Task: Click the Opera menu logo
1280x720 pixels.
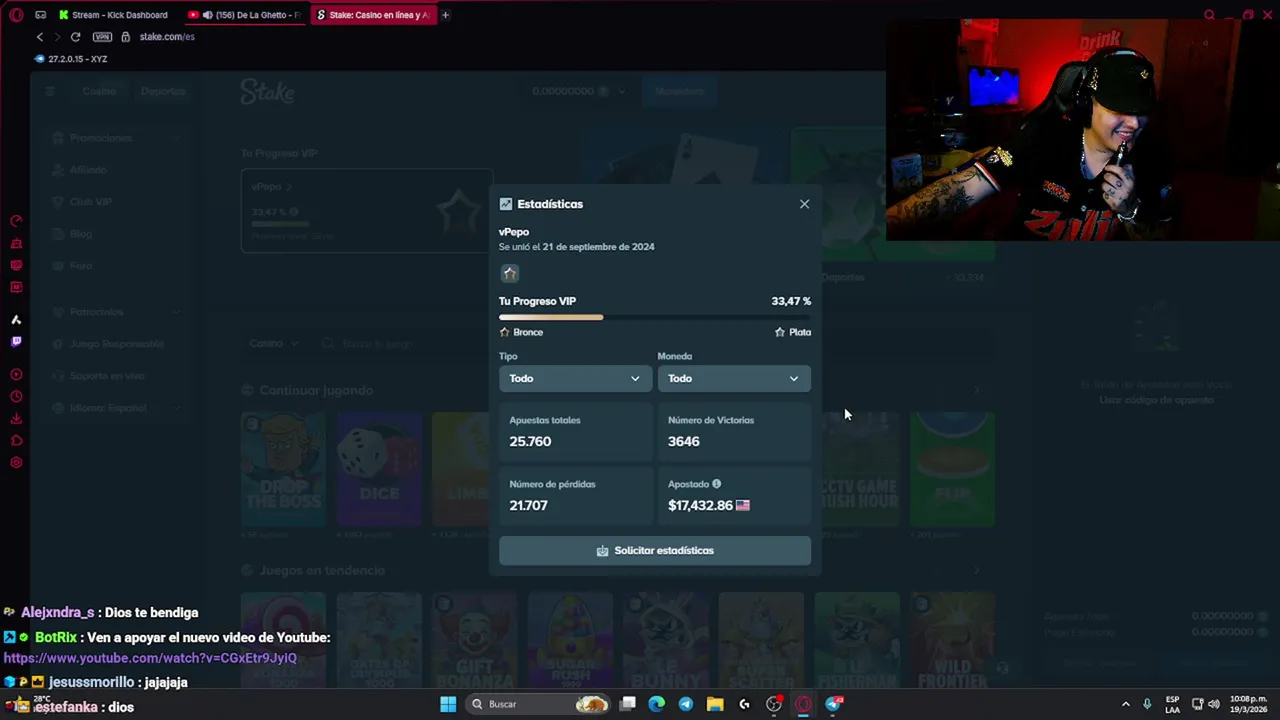Action: coord(16,15)
